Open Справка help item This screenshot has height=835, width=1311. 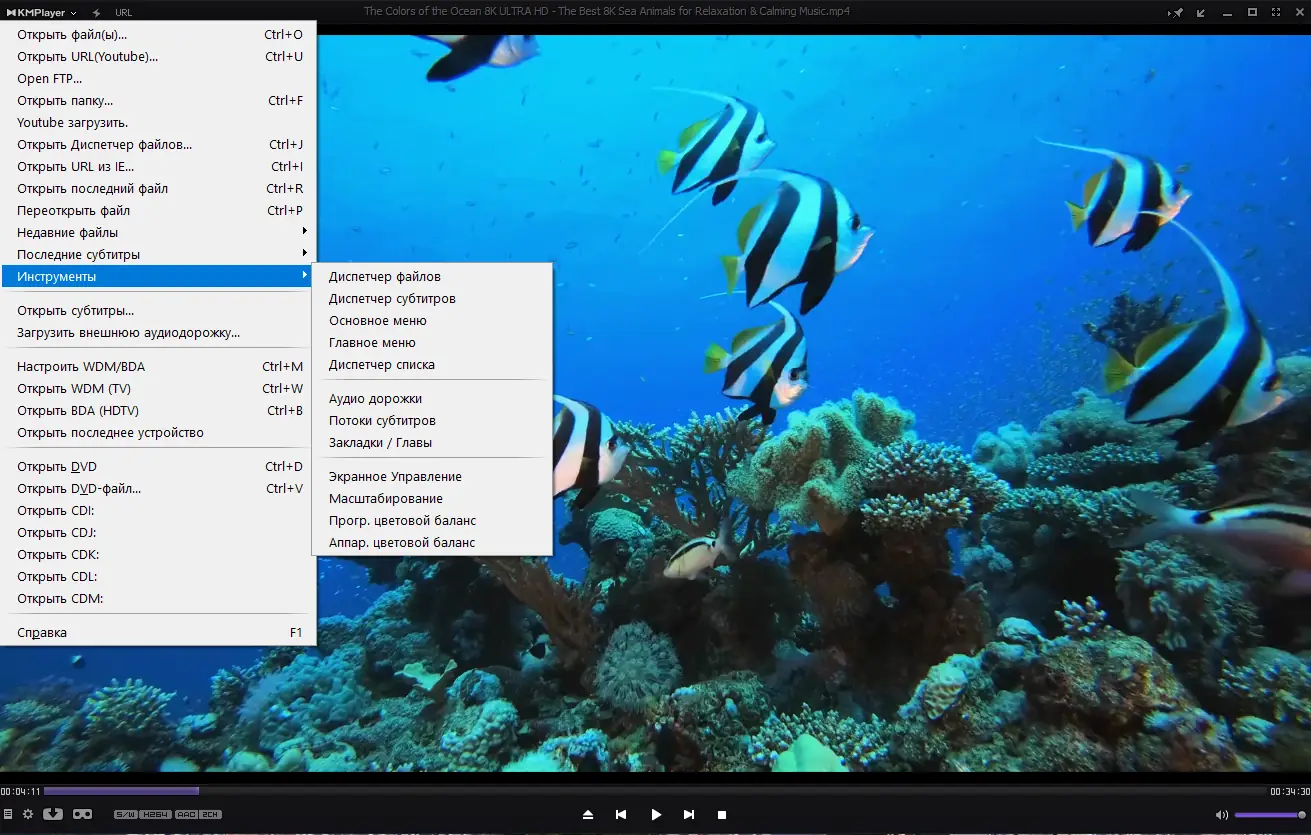(158, 632)
